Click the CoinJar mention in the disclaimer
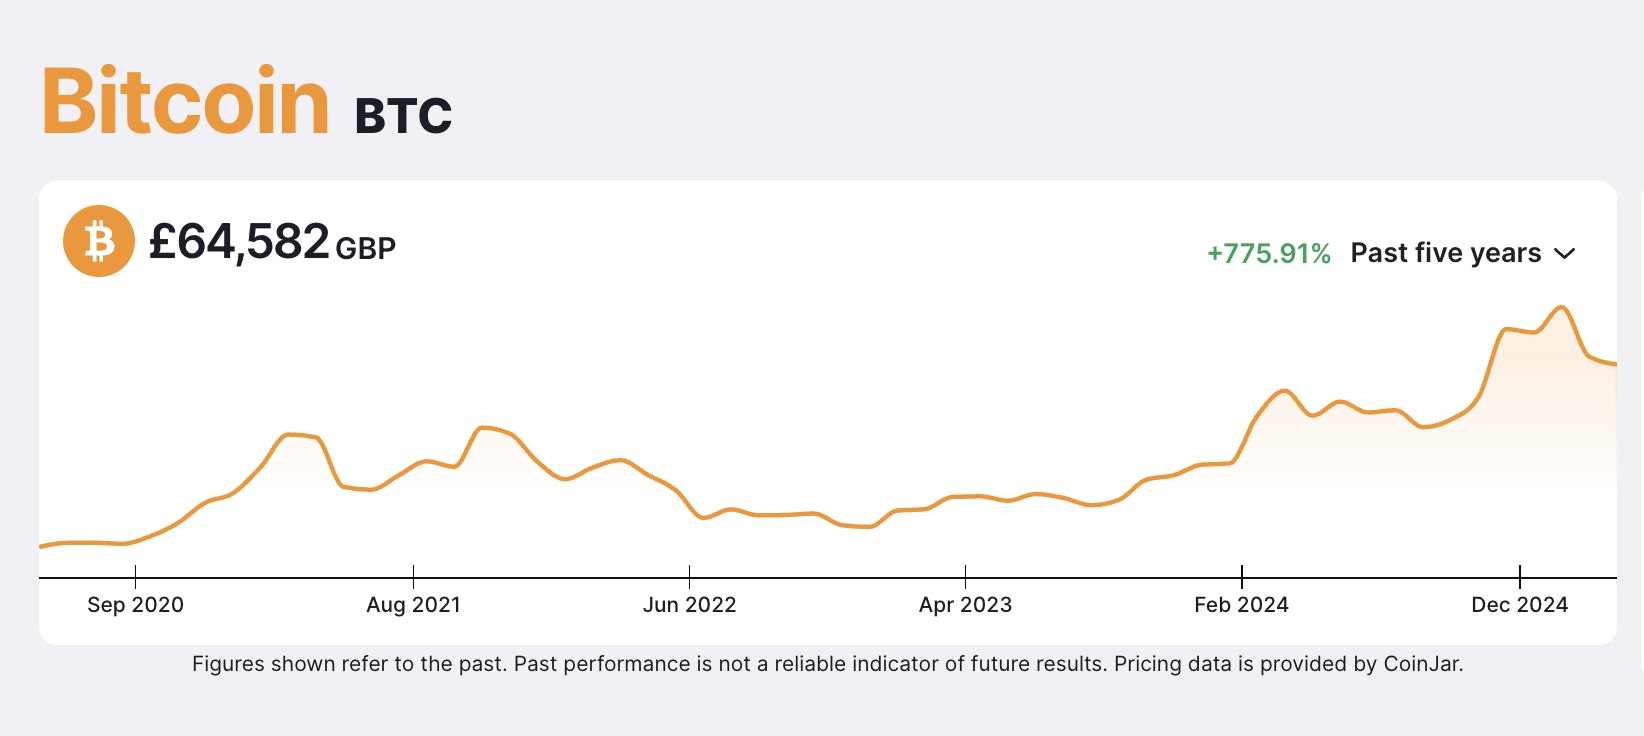 point(1423,663)
